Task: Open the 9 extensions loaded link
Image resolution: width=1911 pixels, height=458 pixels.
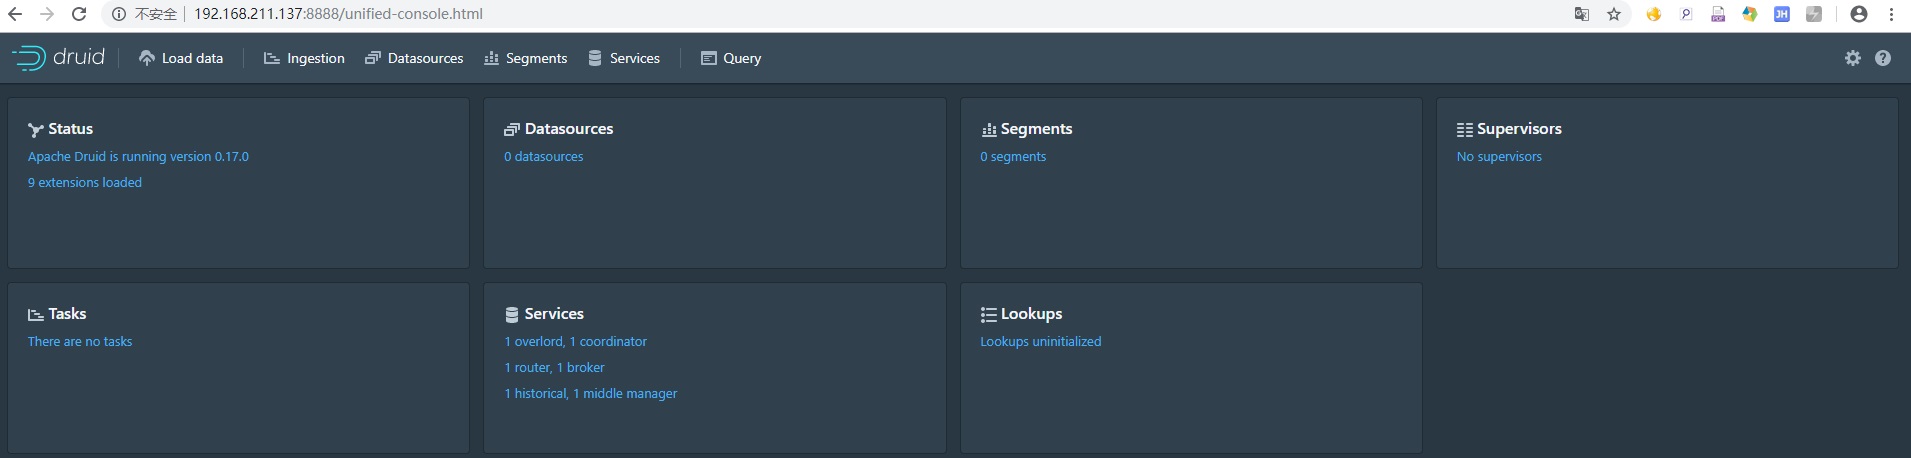Action: coord(85,182)
